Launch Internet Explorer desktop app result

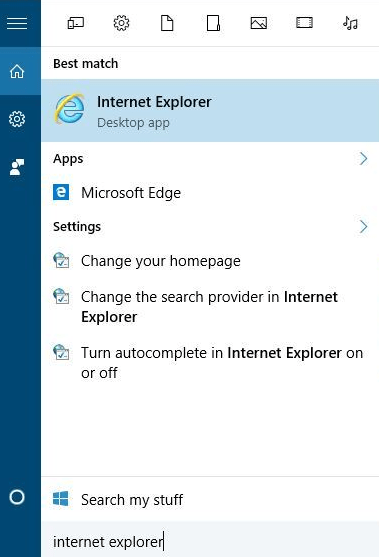point(210,111)
